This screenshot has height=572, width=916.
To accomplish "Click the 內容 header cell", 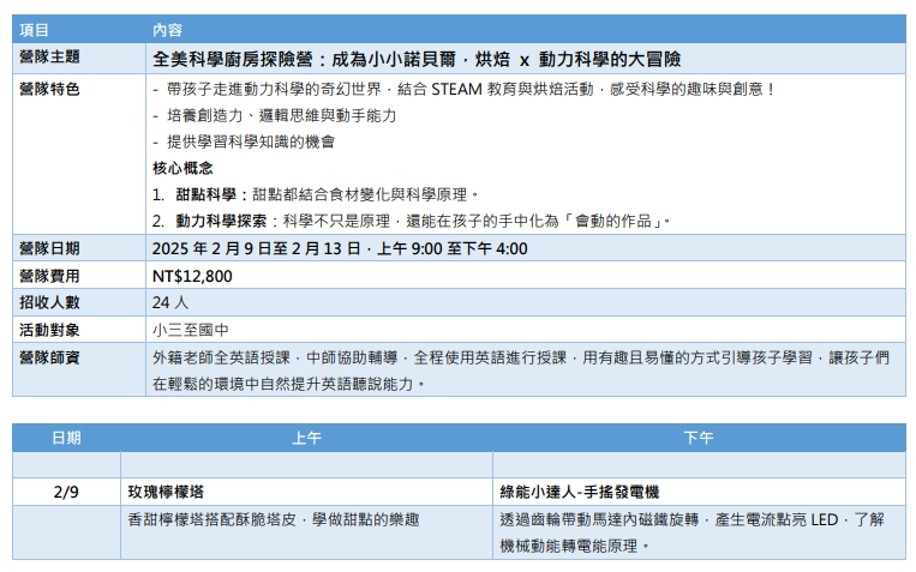I will point(168,31).
